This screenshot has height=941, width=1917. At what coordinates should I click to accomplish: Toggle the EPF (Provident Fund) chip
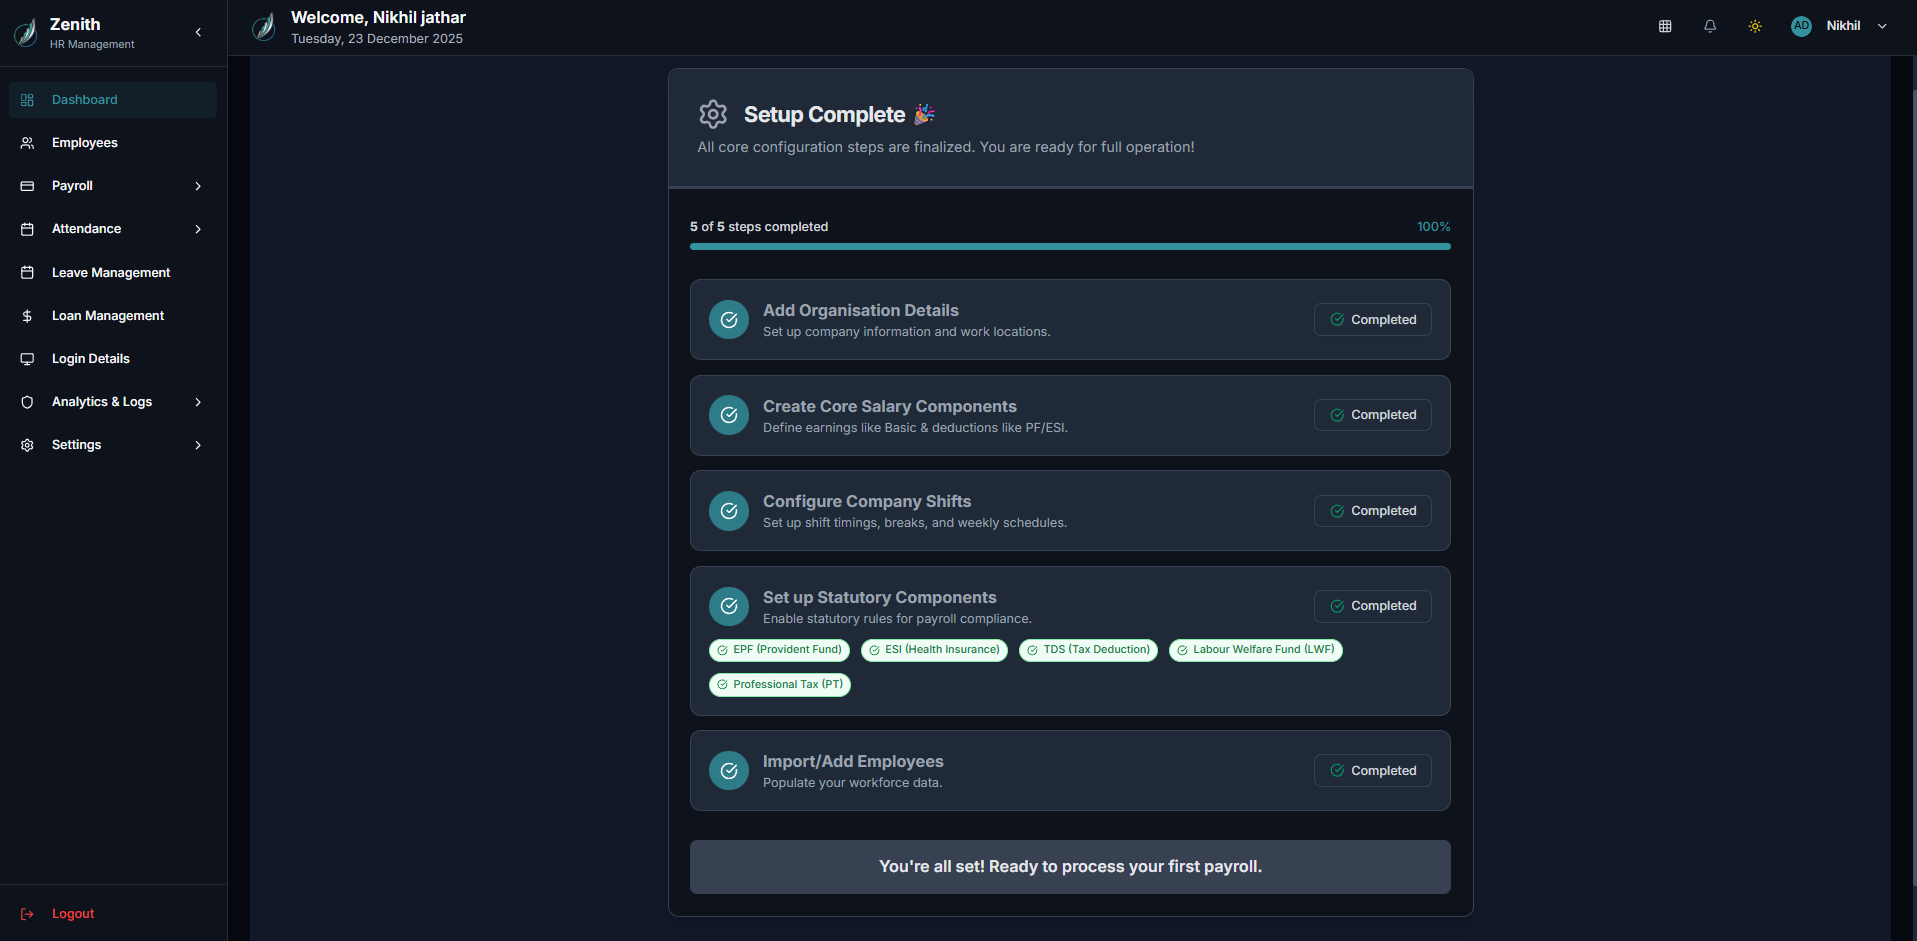[779, 650]
